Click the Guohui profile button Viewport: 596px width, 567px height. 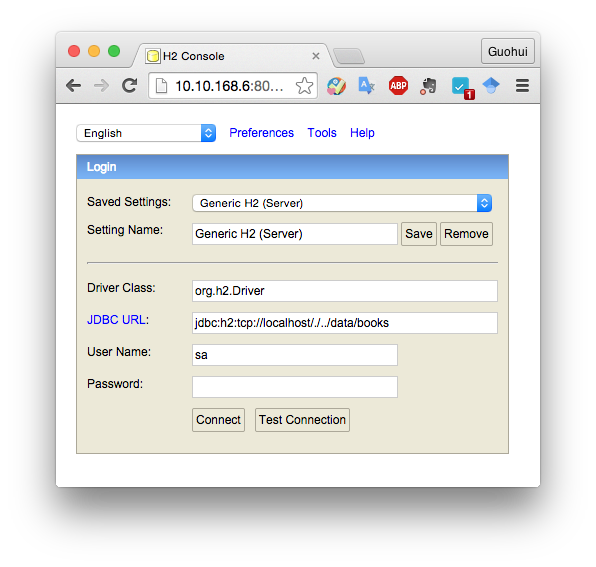coord(508,51)
